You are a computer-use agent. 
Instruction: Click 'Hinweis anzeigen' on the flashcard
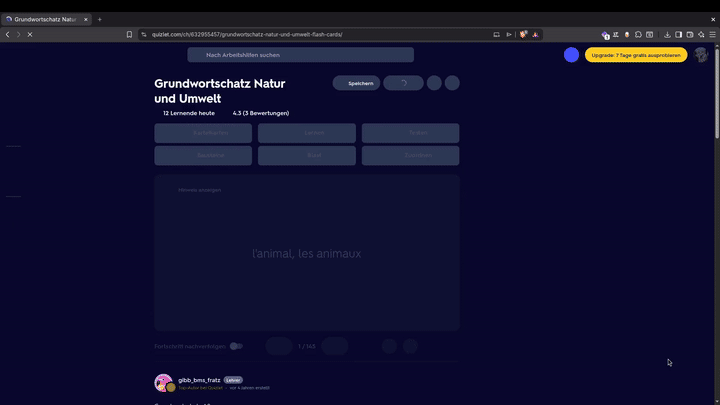[199, 190]
